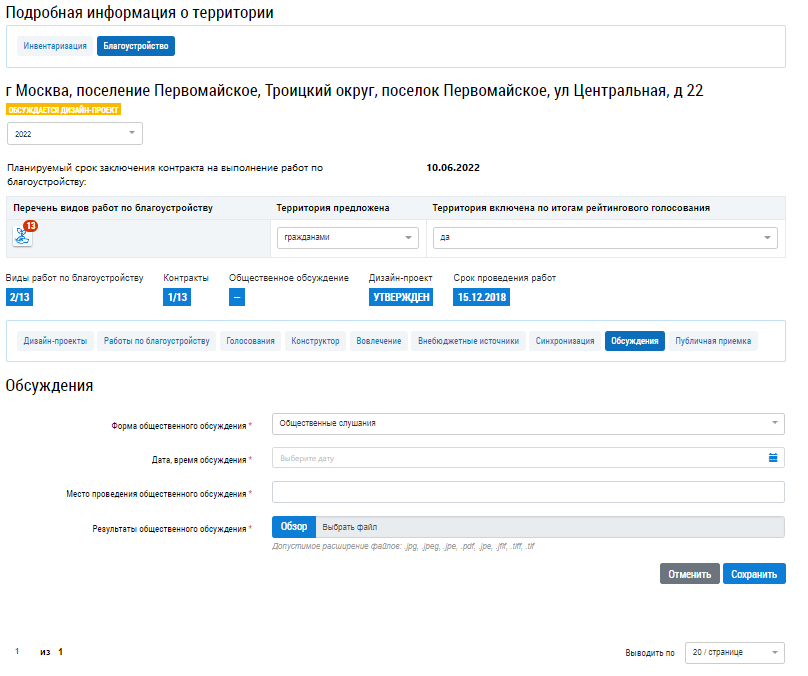Screen dimensions: 808x676
Task: Click the Сохранить button
Action: [754, 574]
